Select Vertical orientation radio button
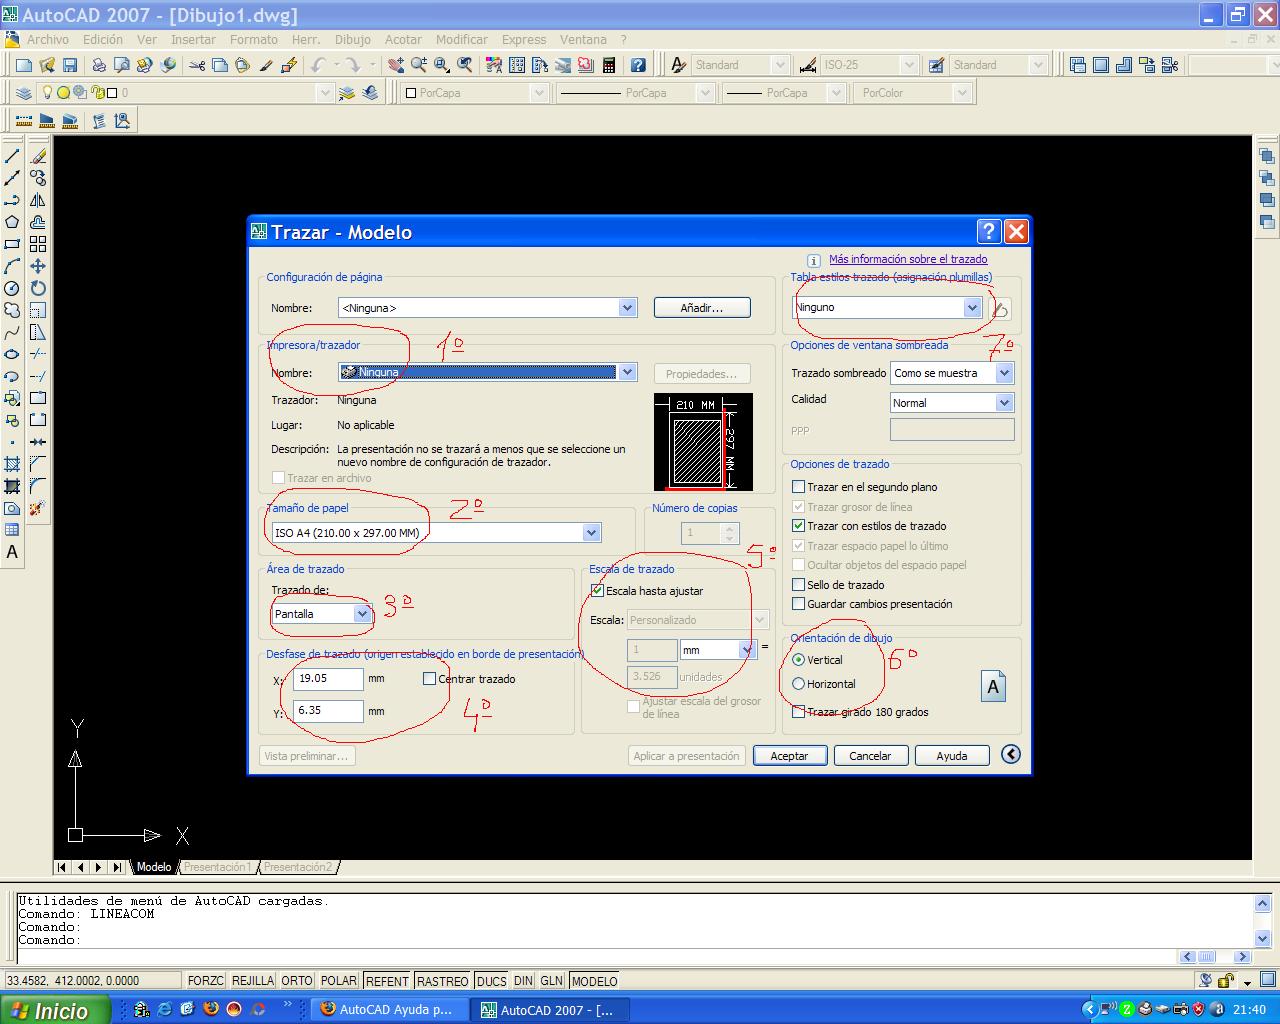This screenshot has height=1024, width=1280. coord(799,660)
